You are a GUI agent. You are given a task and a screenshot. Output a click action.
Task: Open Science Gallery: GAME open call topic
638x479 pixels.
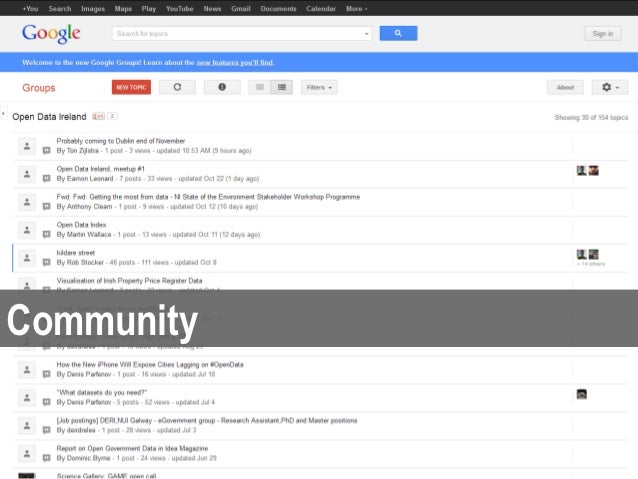point(106,475)
